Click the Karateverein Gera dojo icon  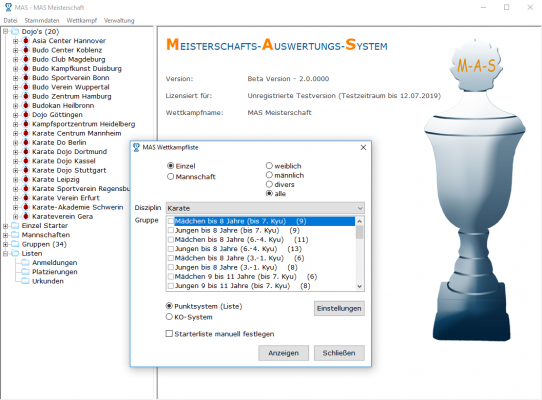point(26,216)
